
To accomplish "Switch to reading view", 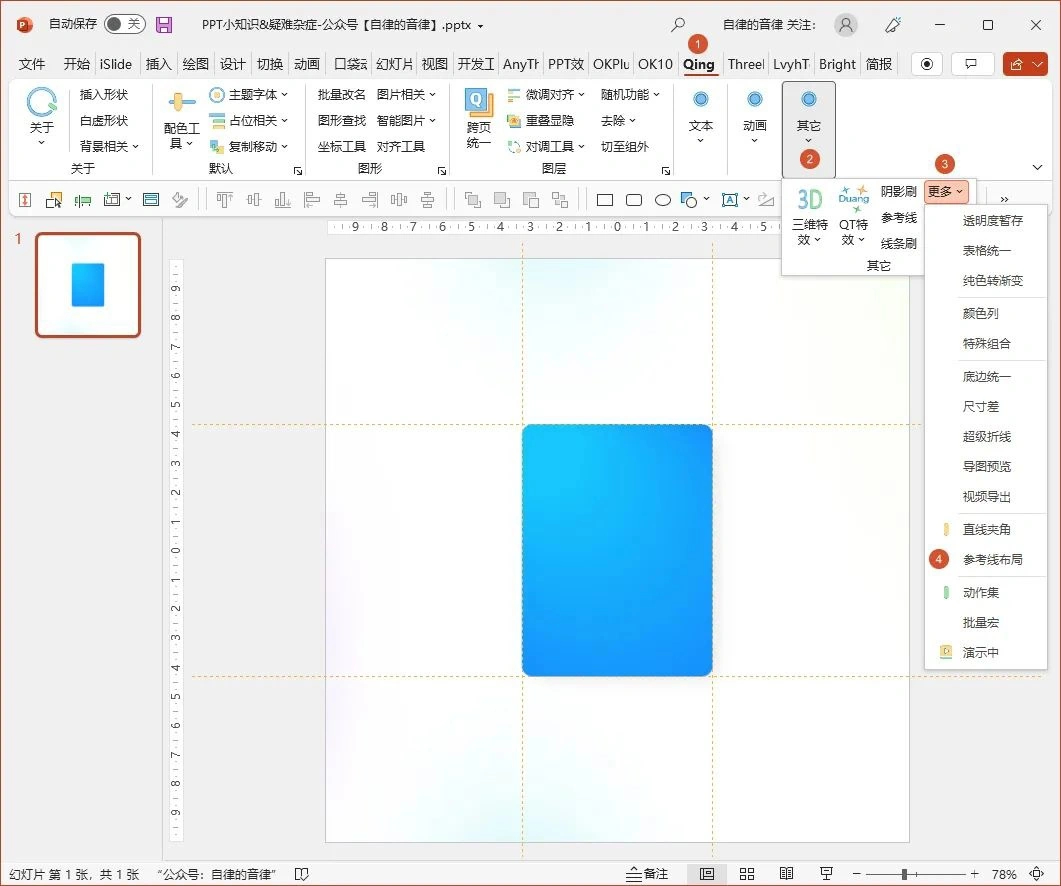I will click(x=786, y=874).
